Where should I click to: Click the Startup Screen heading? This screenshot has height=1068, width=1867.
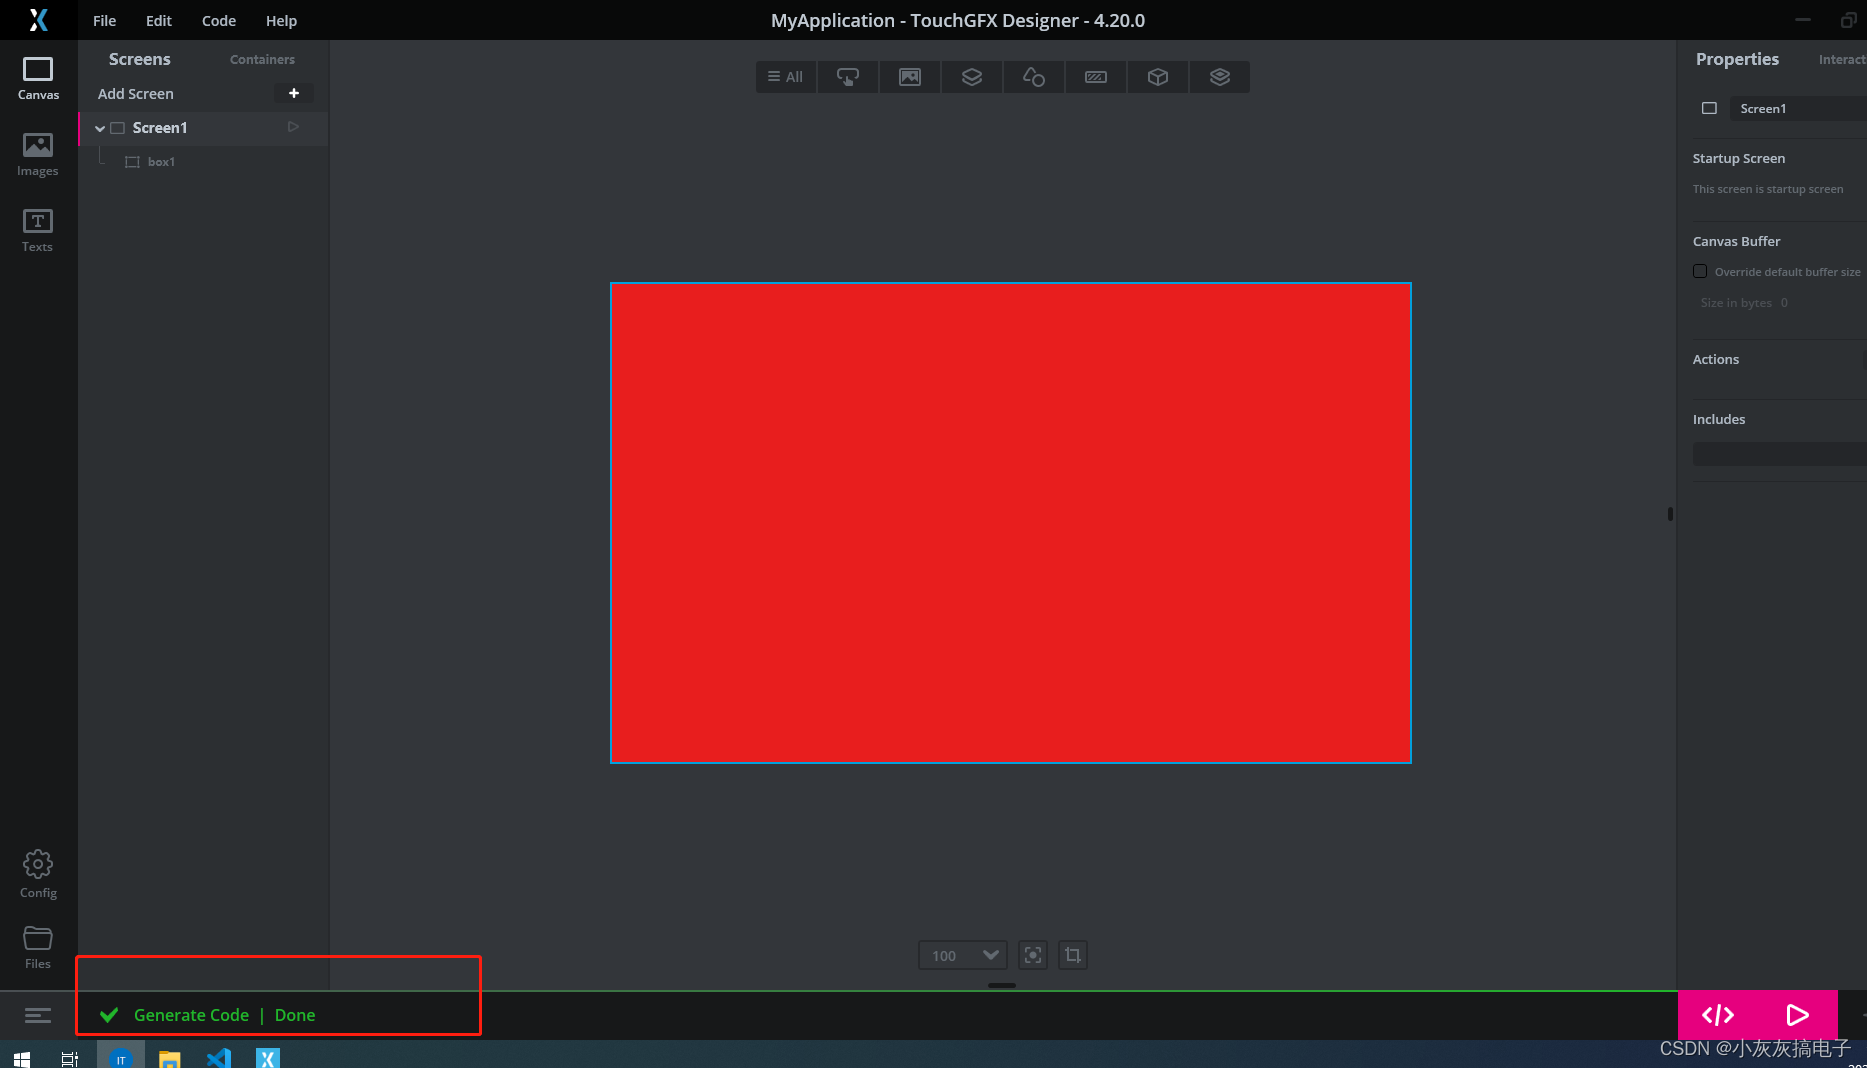(1738, 159)
